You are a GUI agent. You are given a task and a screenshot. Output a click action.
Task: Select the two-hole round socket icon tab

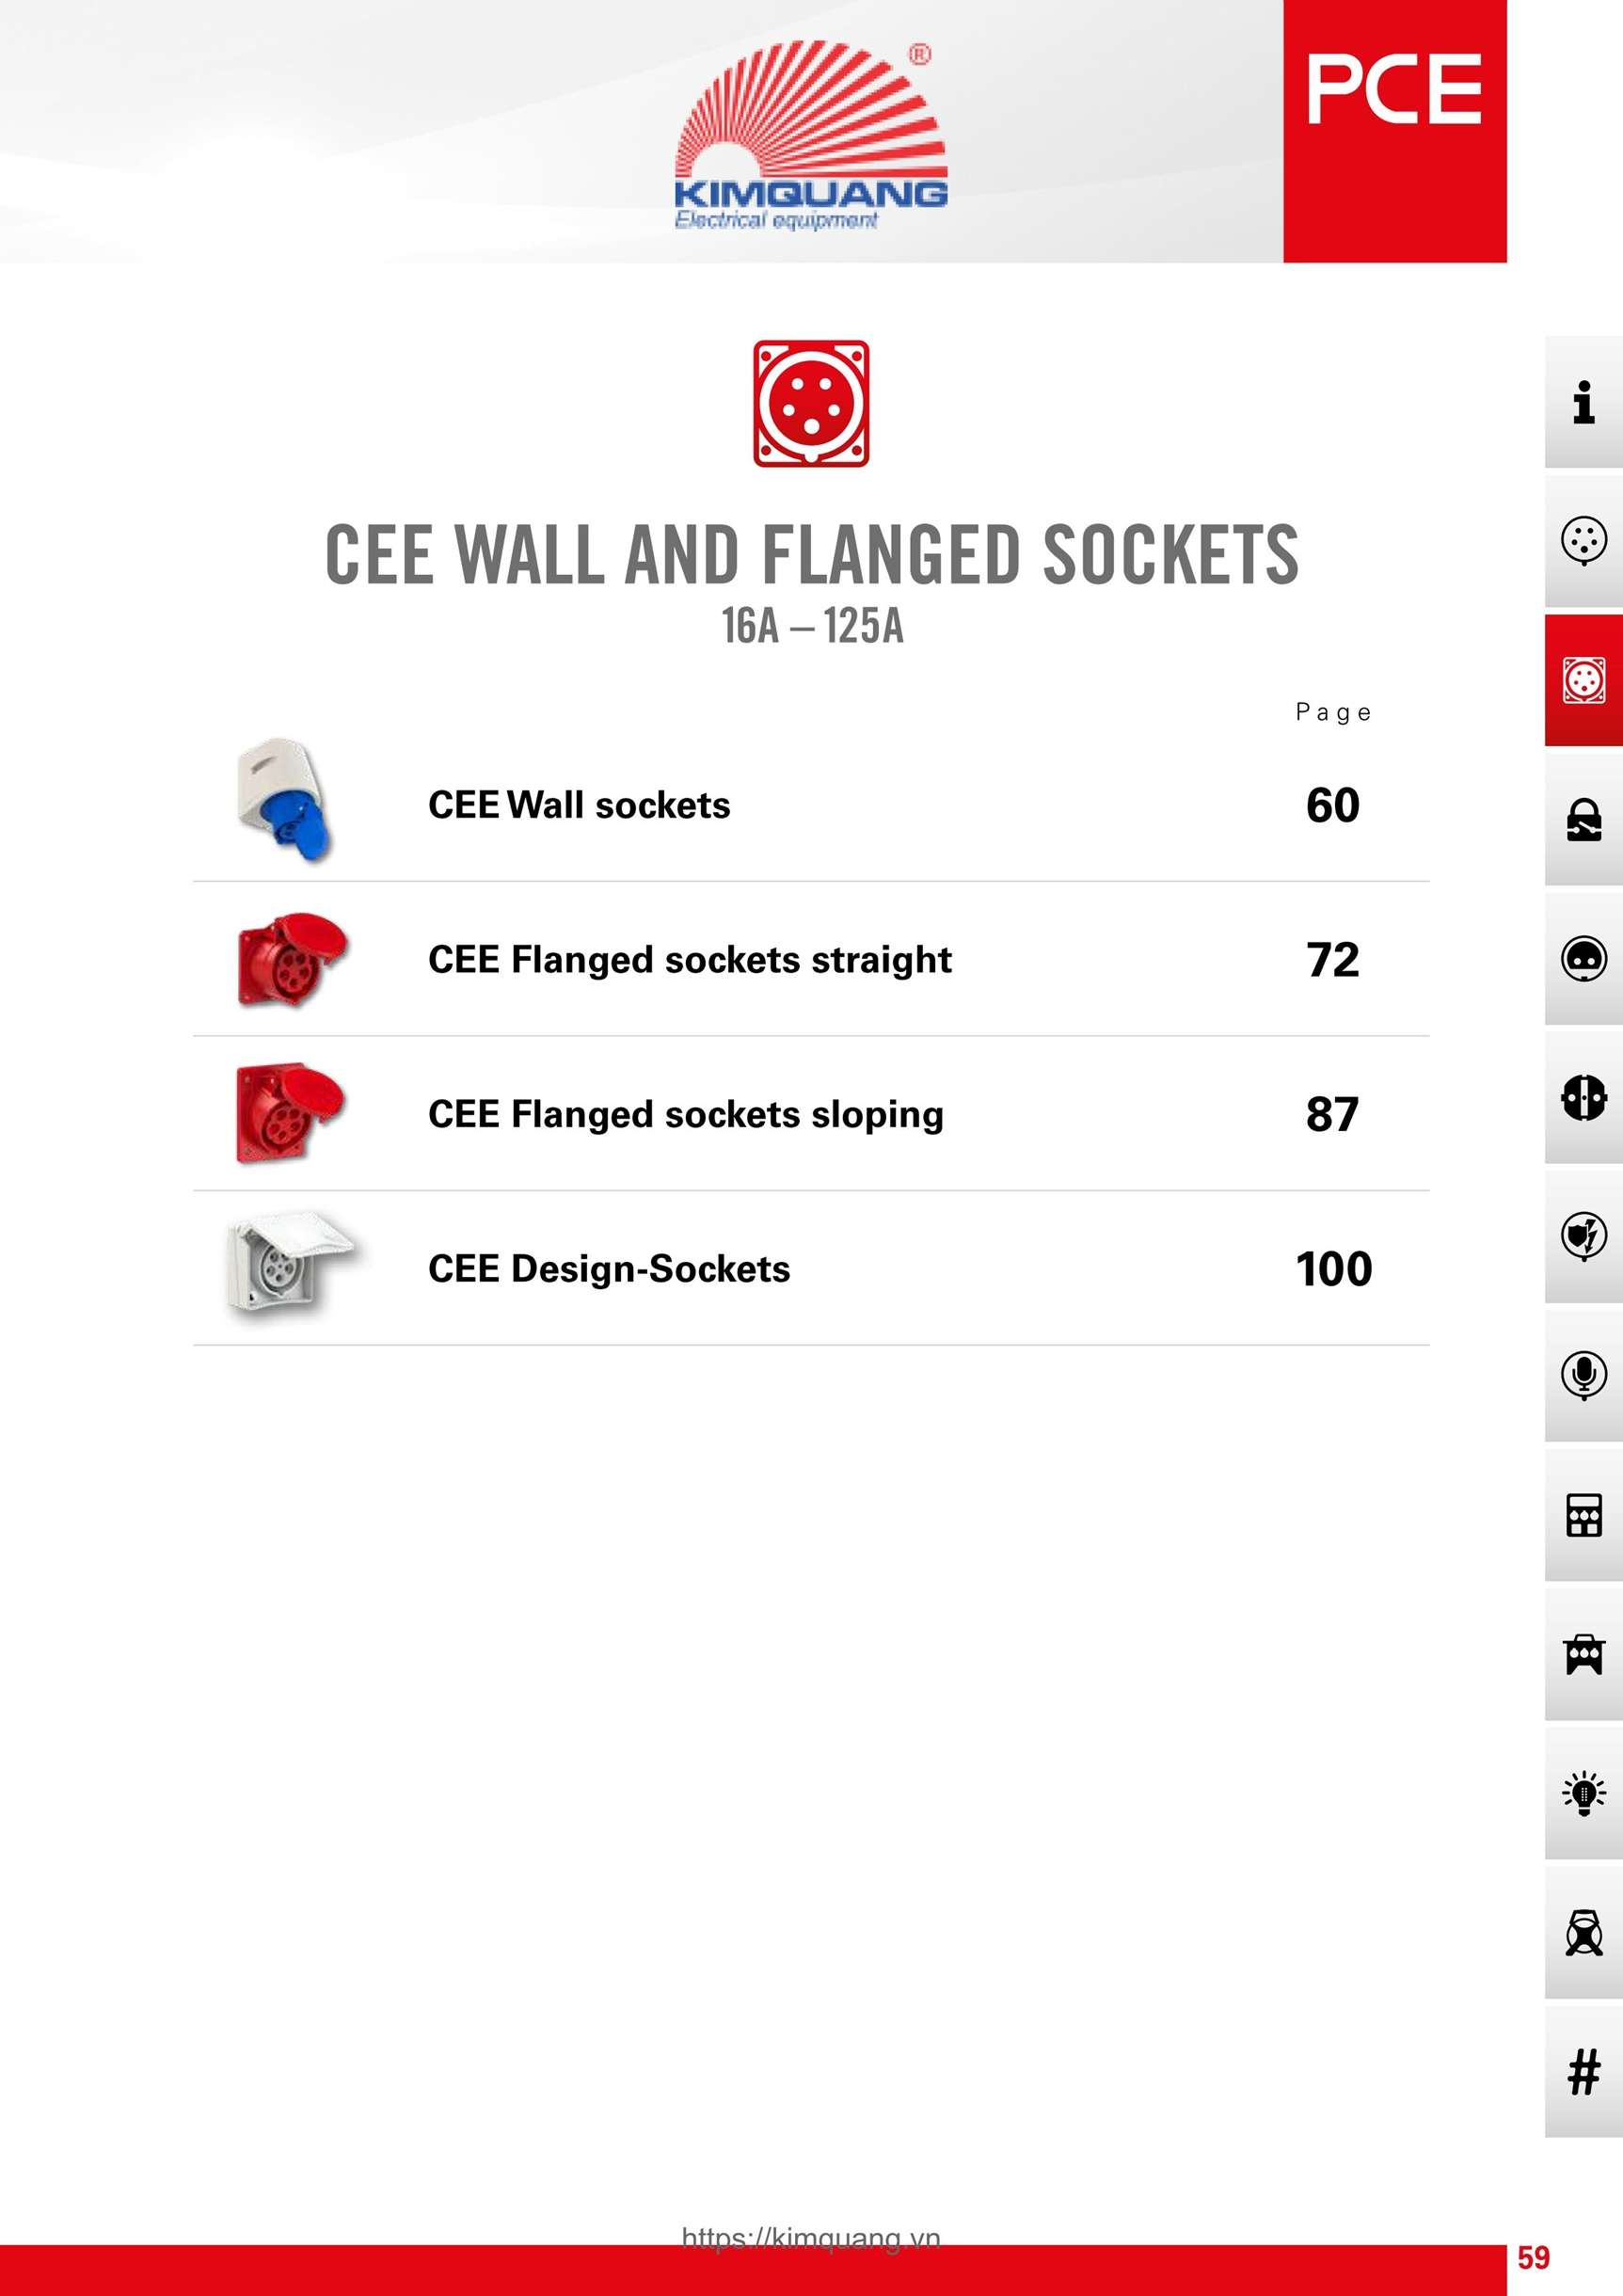1583,958
